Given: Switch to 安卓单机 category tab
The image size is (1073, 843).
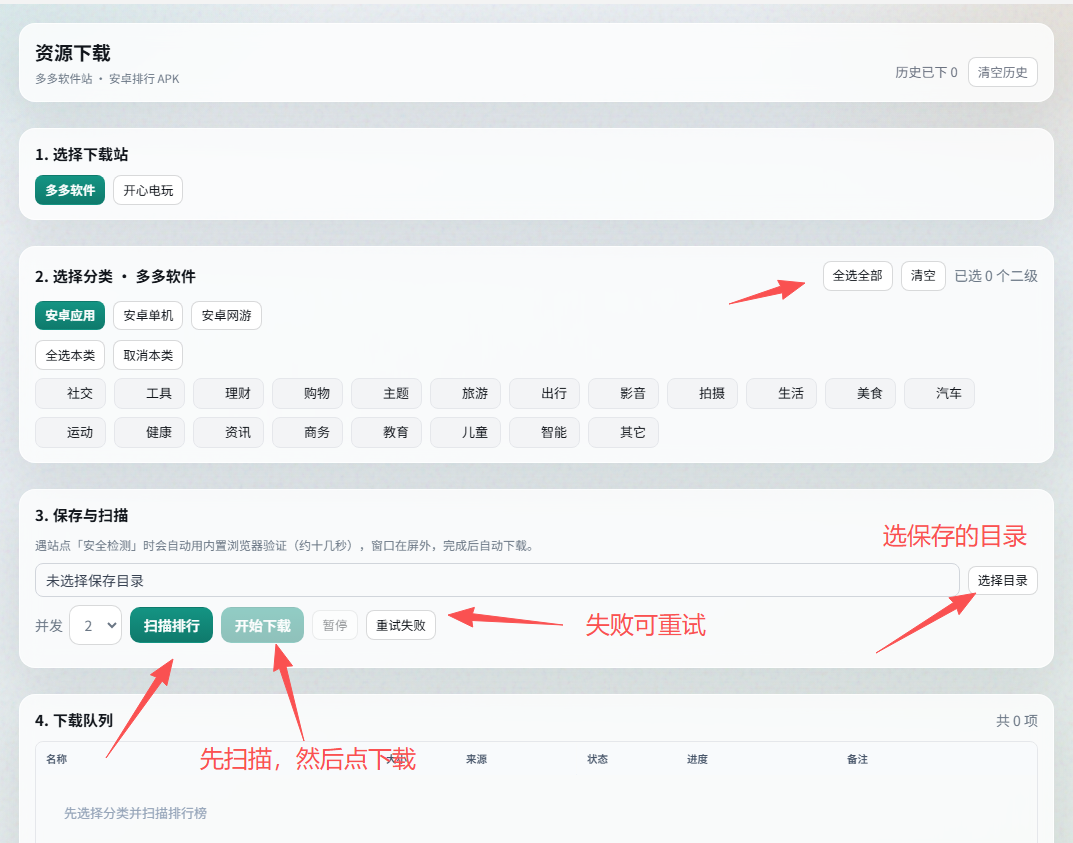Looking at the screenshot, I should coord(148,315).
